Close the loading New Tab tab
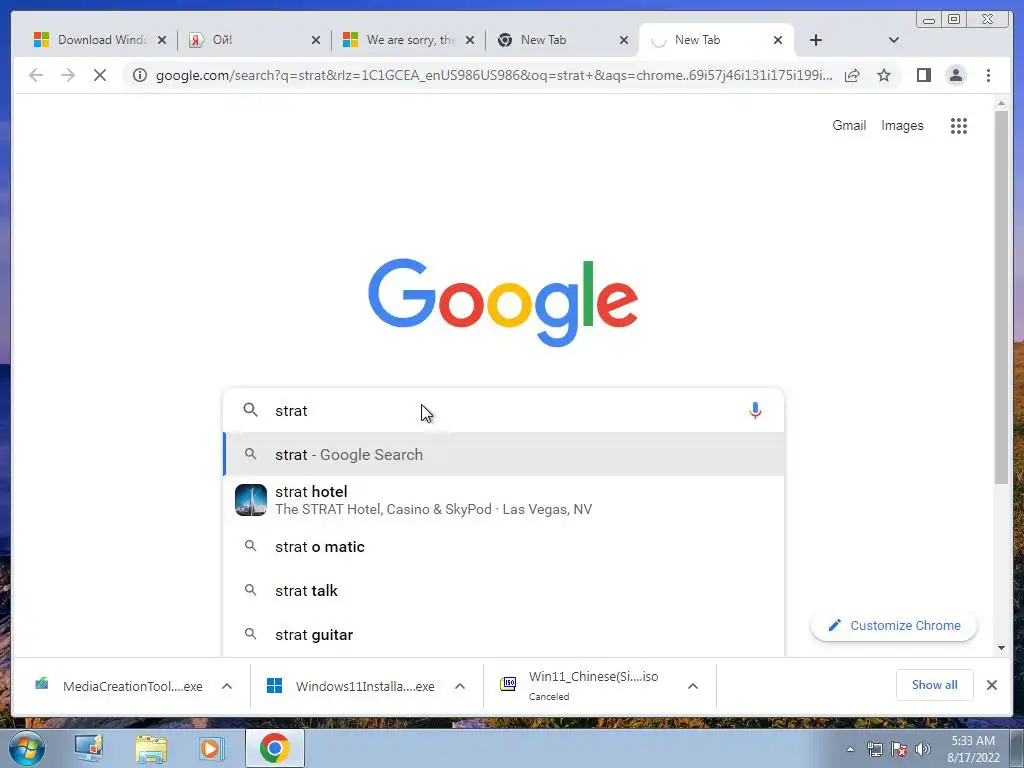 [778, 40]
